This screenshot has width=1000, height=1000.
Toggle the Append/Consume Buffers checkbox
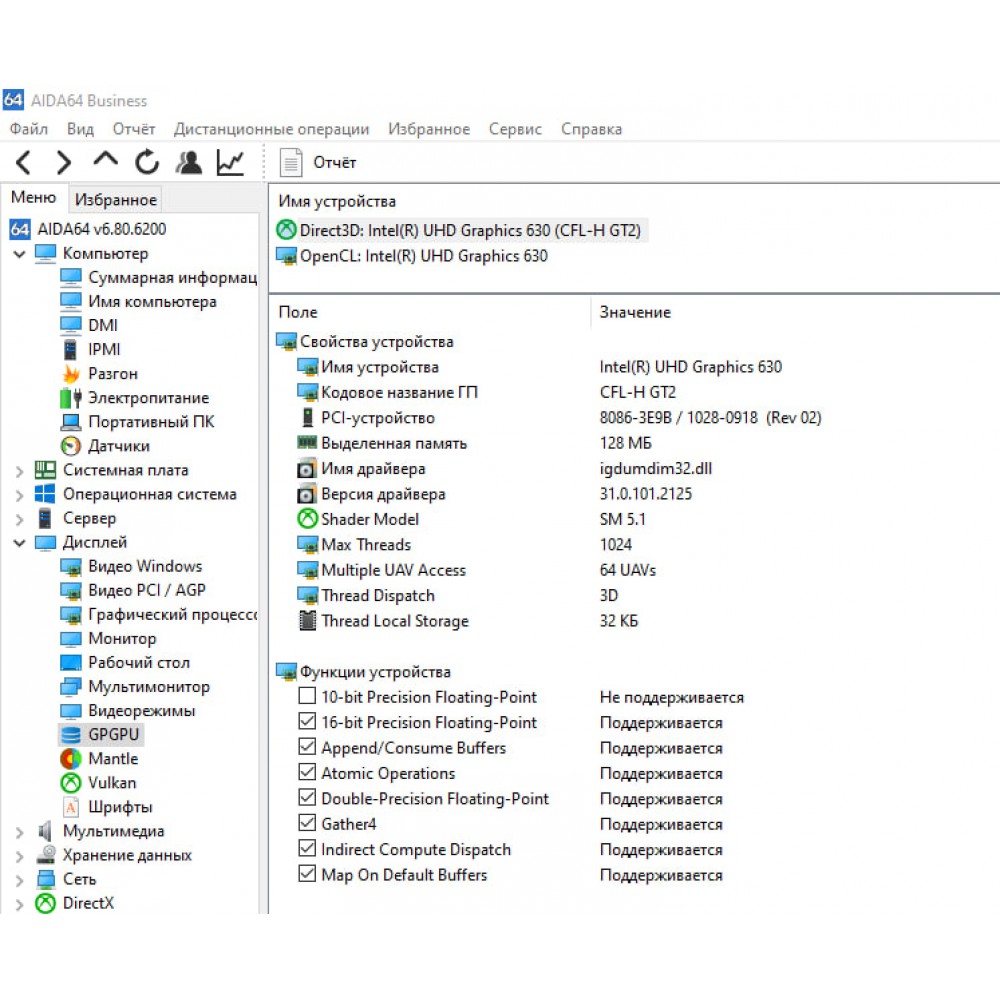(x=307, y=746)
